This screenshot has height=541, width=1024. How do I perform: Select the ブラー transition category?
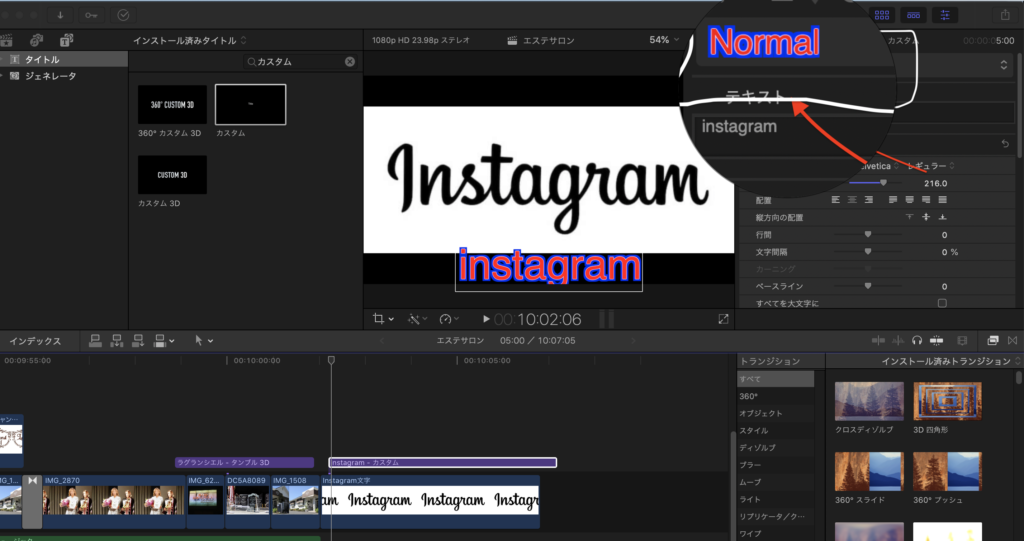tap(776, 465)
